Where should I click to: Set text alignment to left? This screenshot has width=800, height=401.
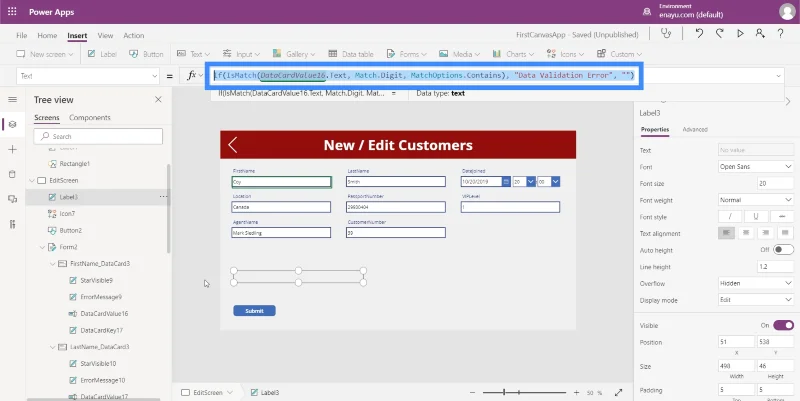[x=726, y=233]
